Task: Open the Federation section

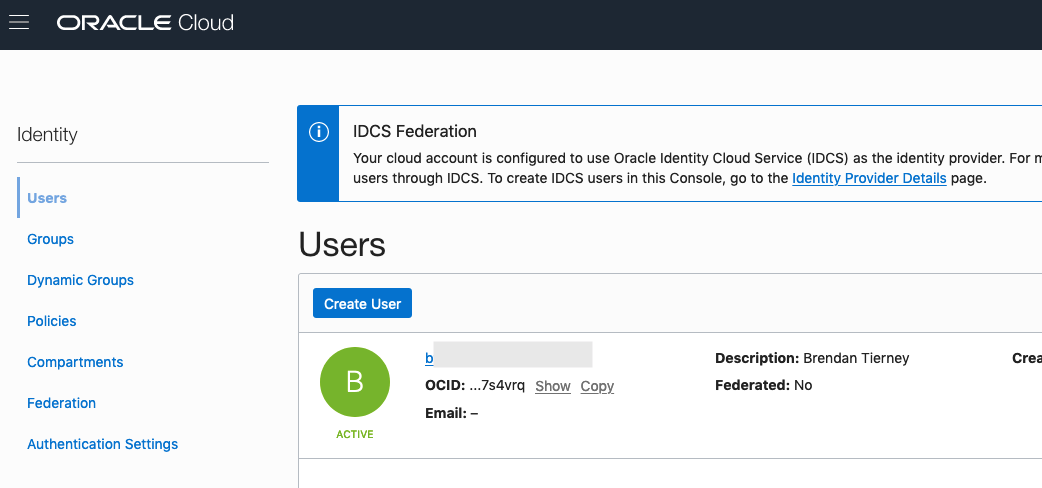Action: point(61,403)
